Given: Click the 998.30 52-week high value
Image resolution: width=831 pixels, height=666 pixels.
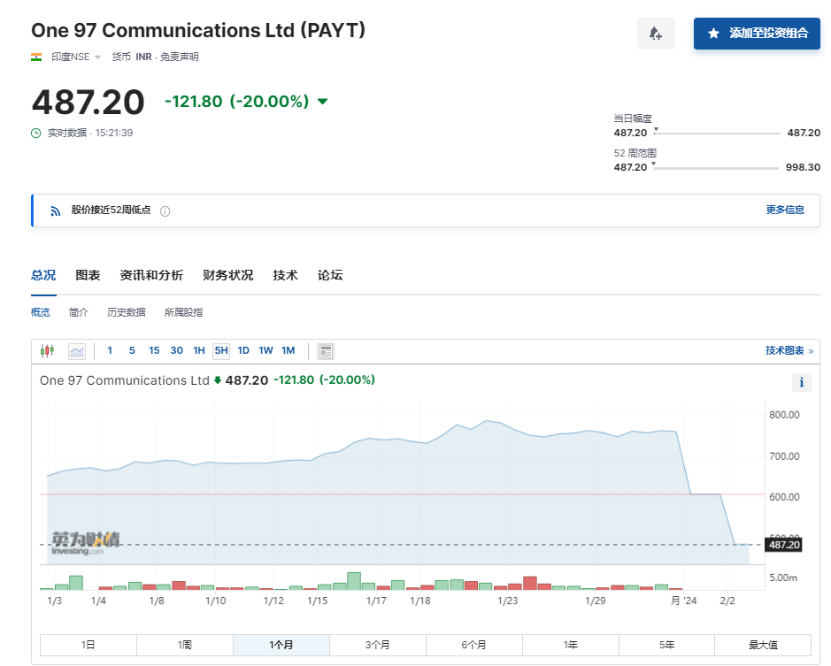Looking at the screenshot, I should pos(803,167).
